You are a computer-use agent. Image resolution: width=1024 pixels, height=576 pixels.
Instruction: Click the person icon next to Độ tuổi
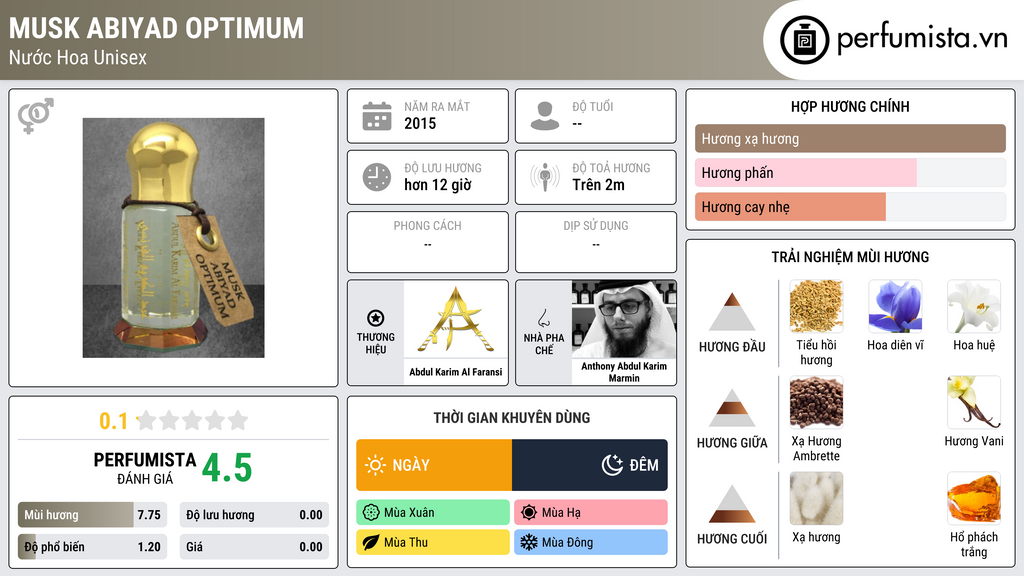(545, 116)
